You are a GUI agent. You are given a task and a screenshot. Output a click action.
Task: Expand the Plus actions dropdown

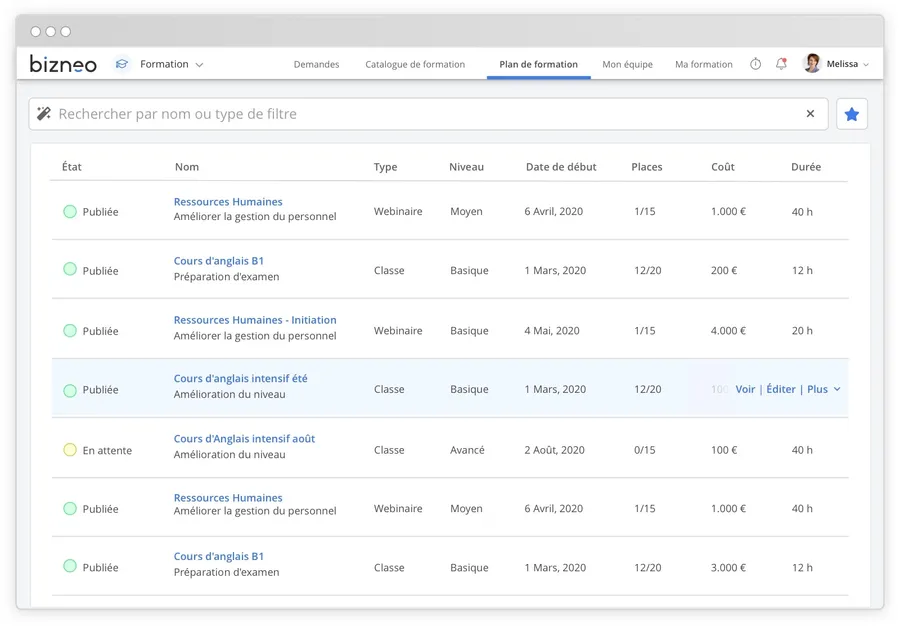823,389
